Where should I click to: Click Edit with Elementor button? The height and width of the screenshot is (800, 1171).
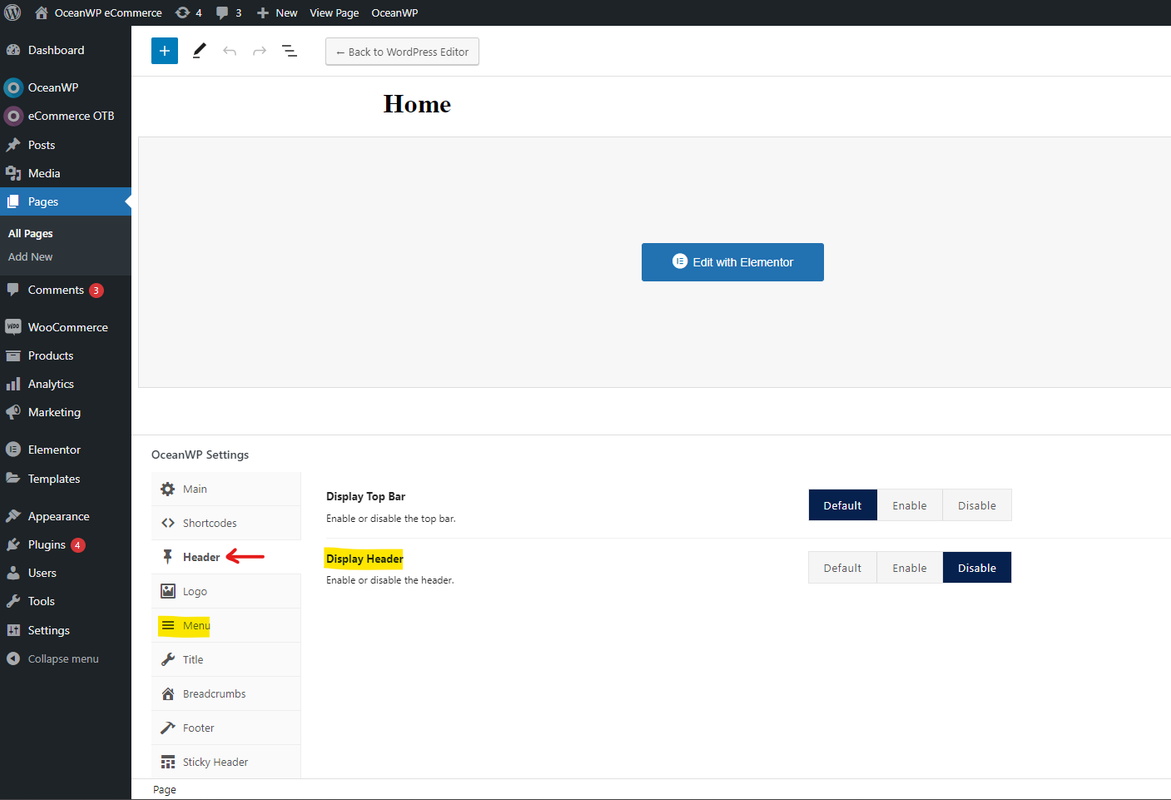pyautogui.click(x=733, y=262)
